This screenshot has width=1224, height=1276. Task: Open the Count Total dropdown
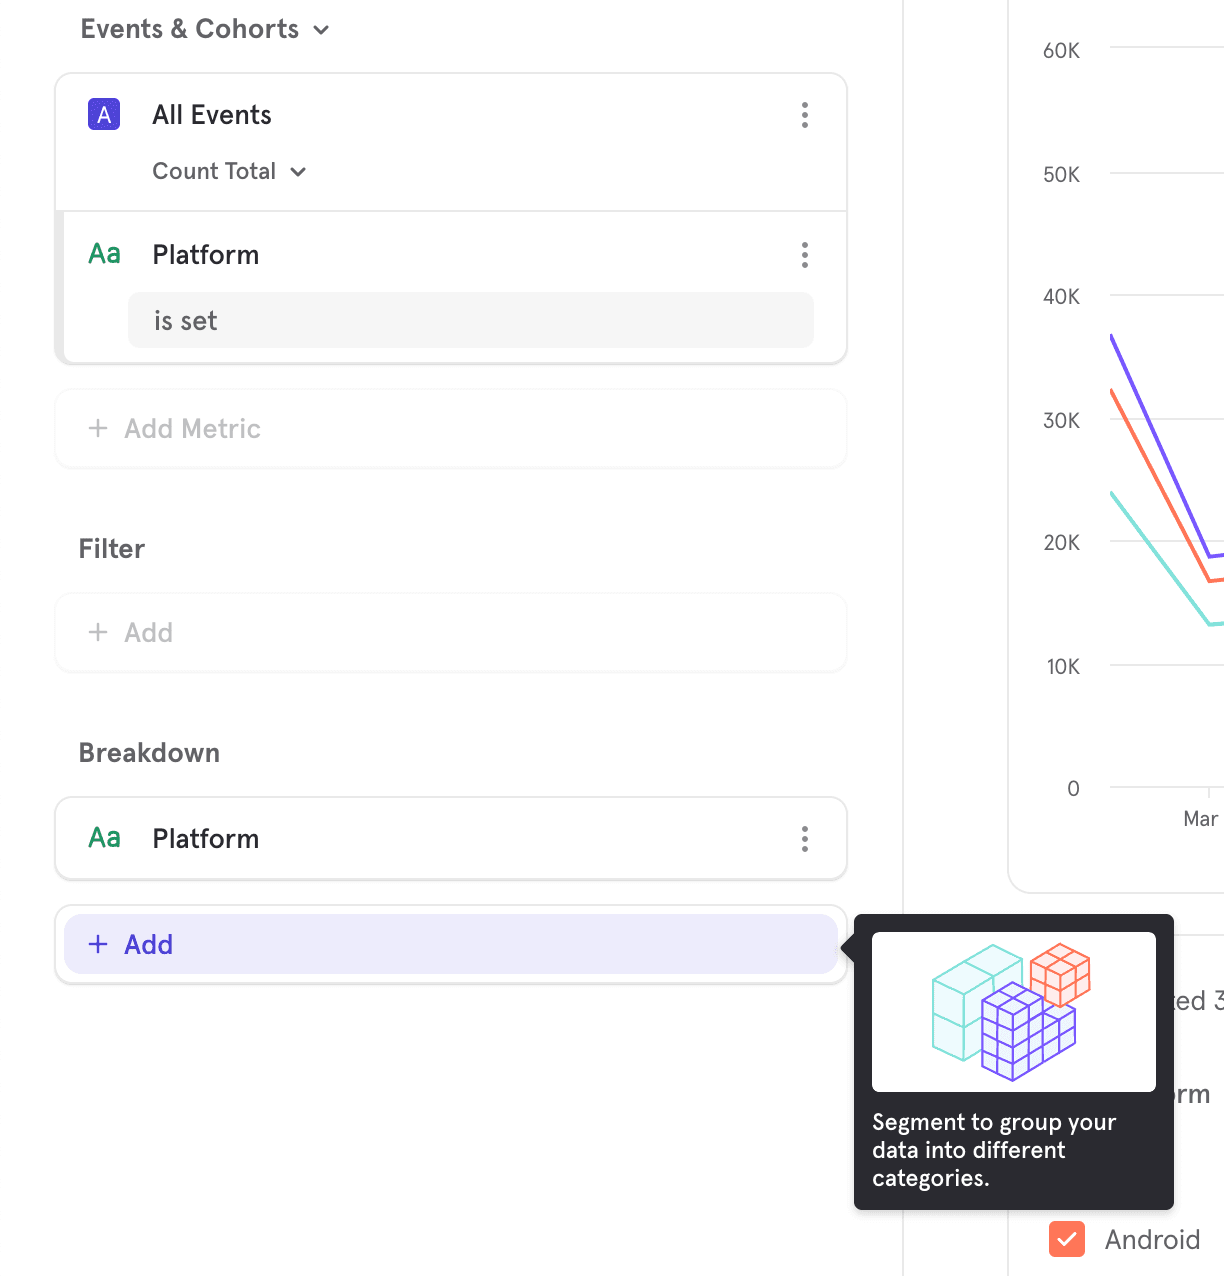(x=229, y=171)
